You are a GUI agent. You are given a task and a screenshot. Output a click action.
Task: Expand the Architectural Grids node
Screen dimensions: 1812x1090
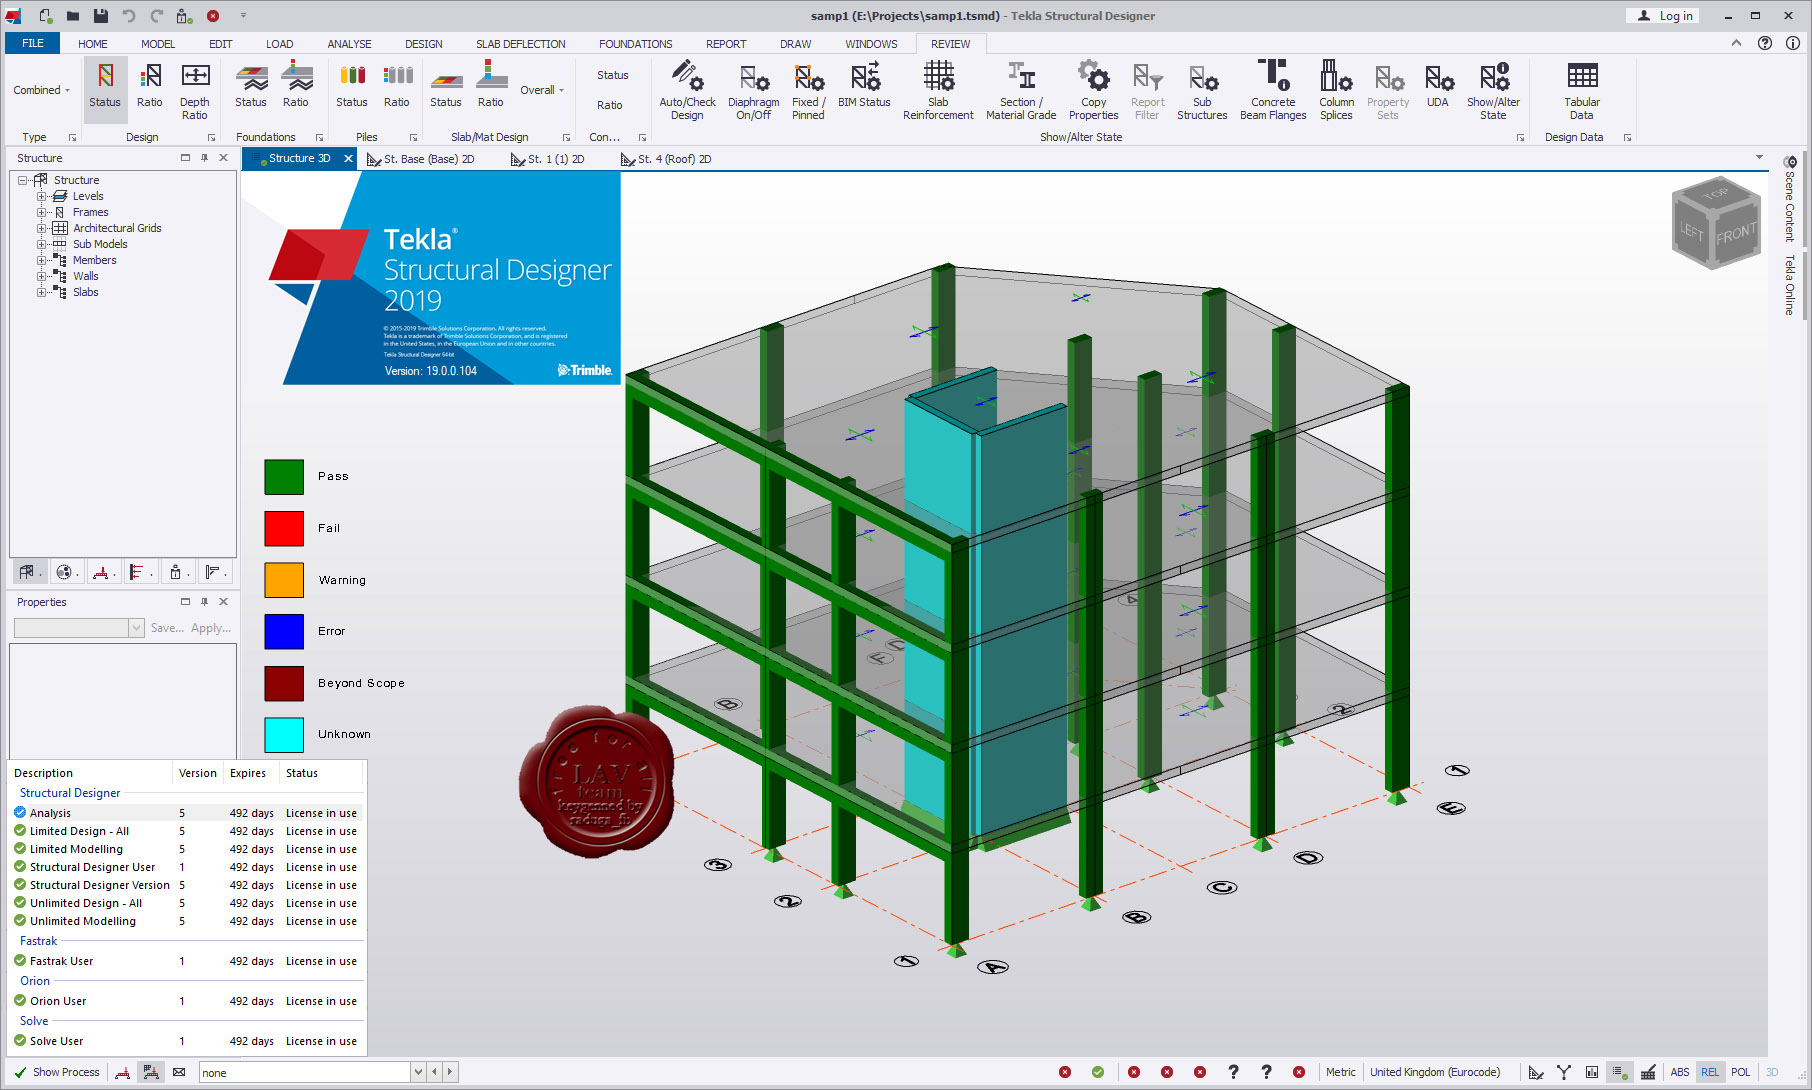click(x=41, y=228)
